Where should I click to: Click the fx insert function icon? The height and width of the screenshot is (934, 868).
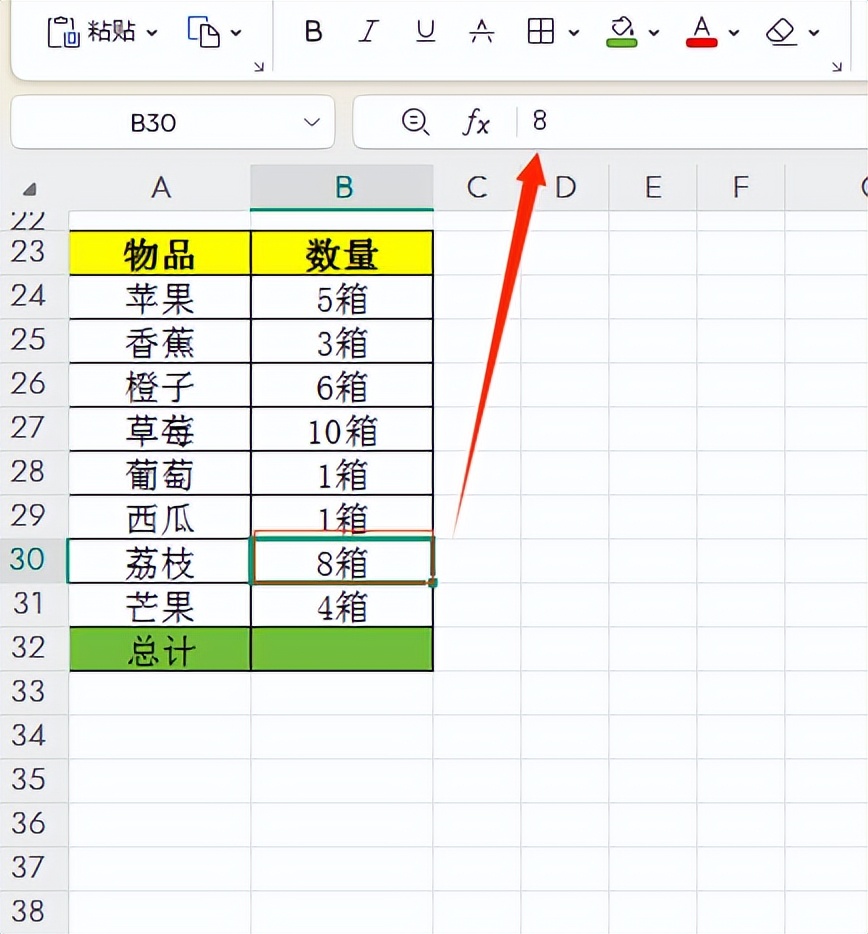[476, 122]
